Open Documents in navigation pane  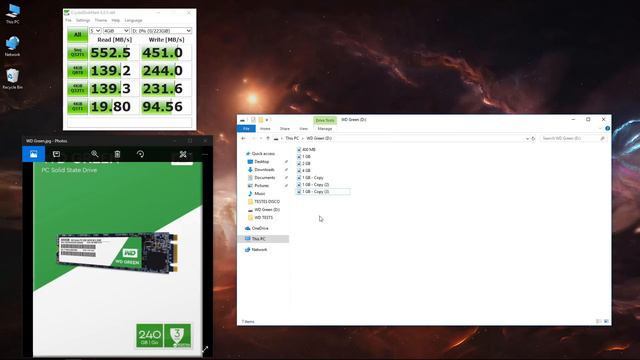pyautogui.click(x=262, y=178)
